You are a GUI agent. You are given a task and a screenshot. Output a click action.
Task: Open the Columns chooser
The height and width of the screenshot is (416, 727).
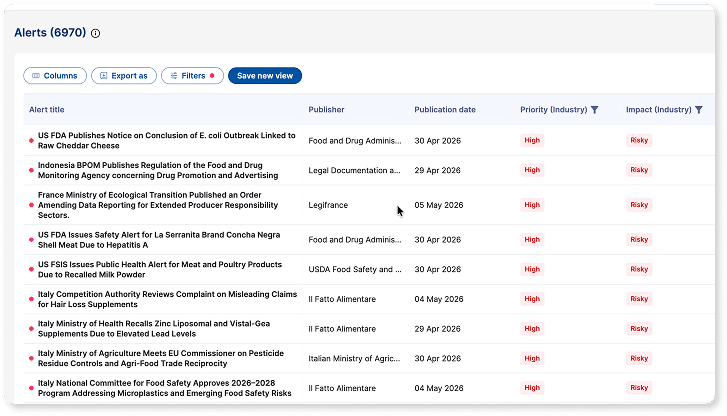click(55, 76)
